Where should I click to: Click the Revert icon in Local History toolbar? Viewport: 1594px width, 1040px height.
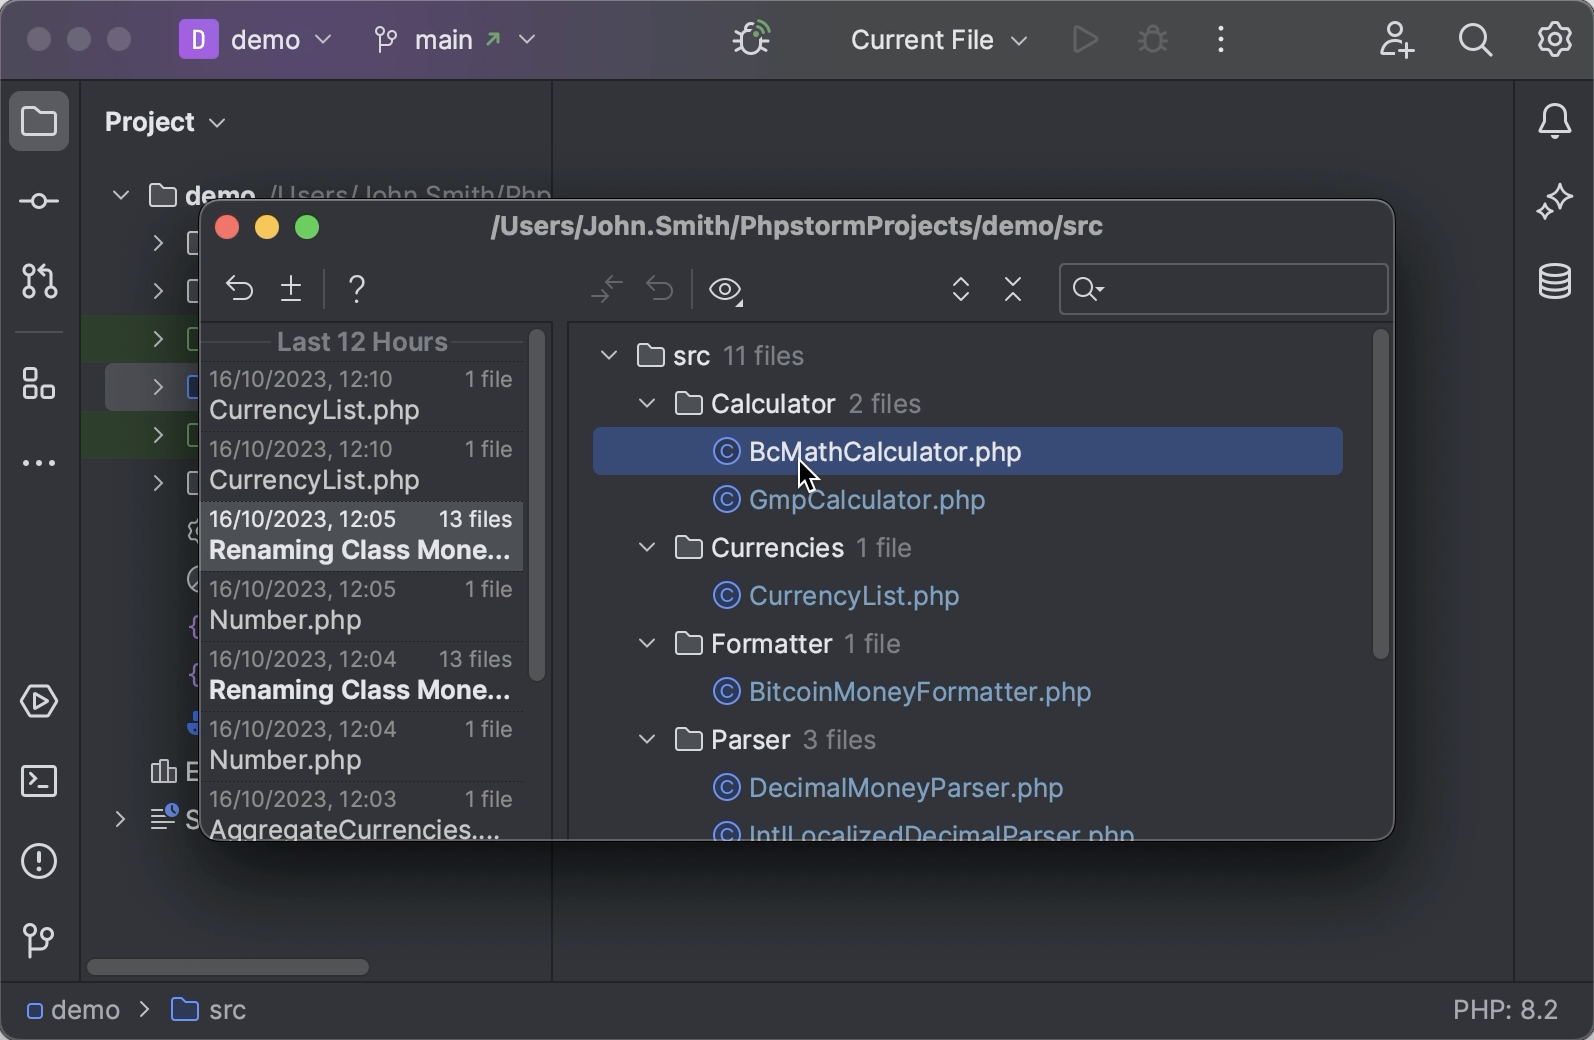coord(239,290)
